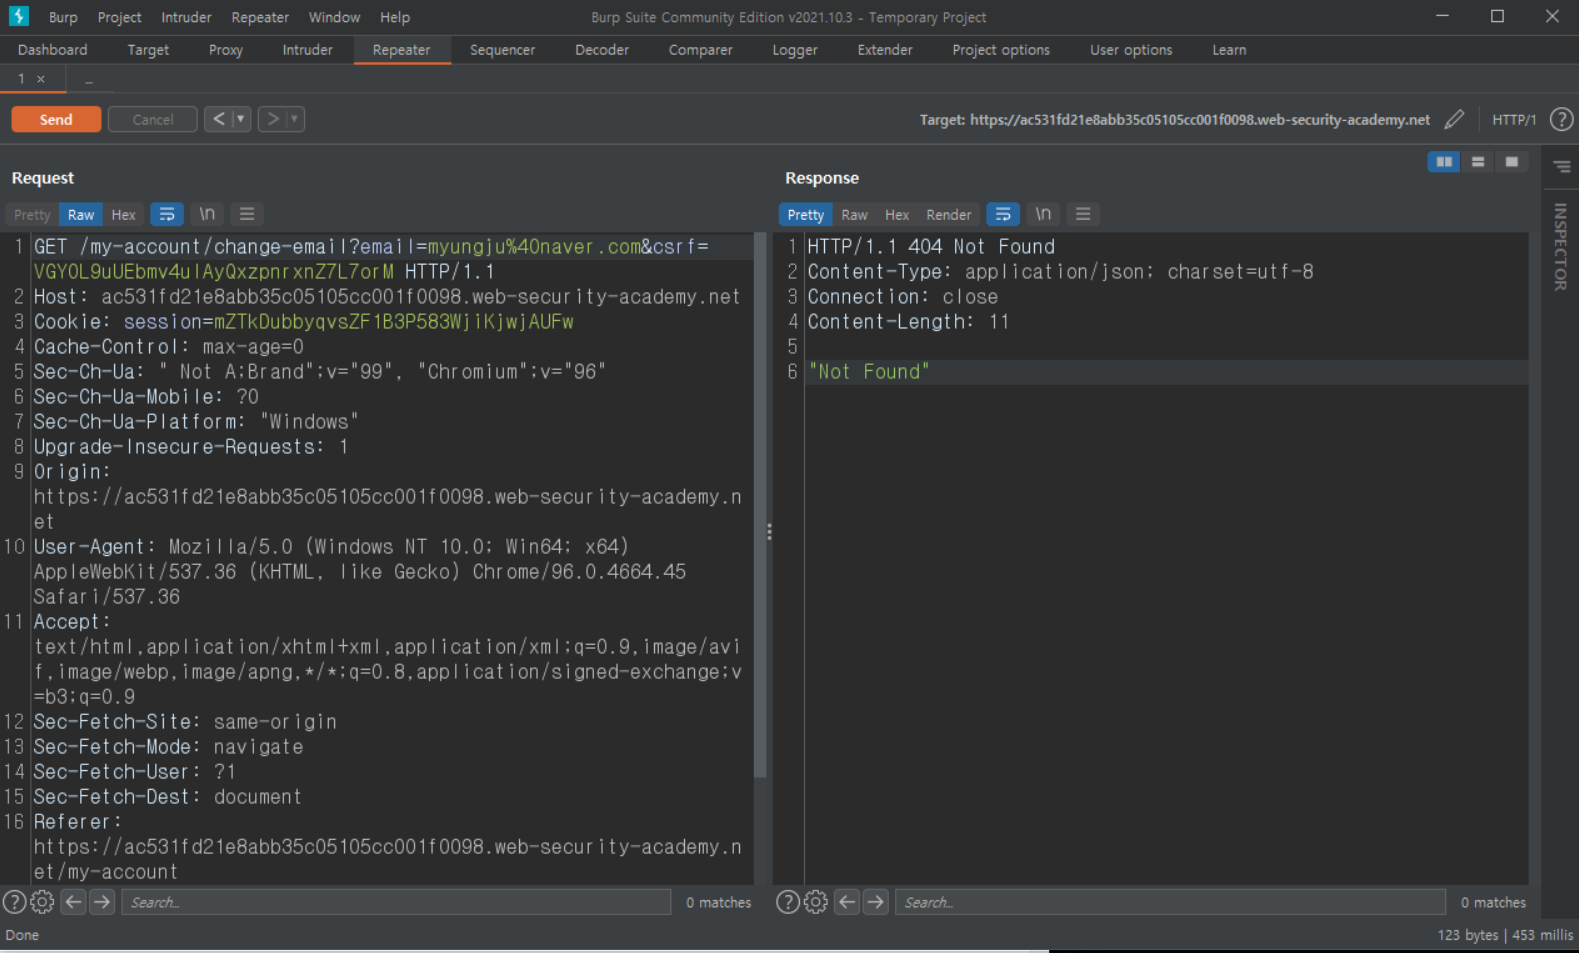Switch Request view to Hex
The width and height of the screenshot is (1579, 953).
point(123,214)
